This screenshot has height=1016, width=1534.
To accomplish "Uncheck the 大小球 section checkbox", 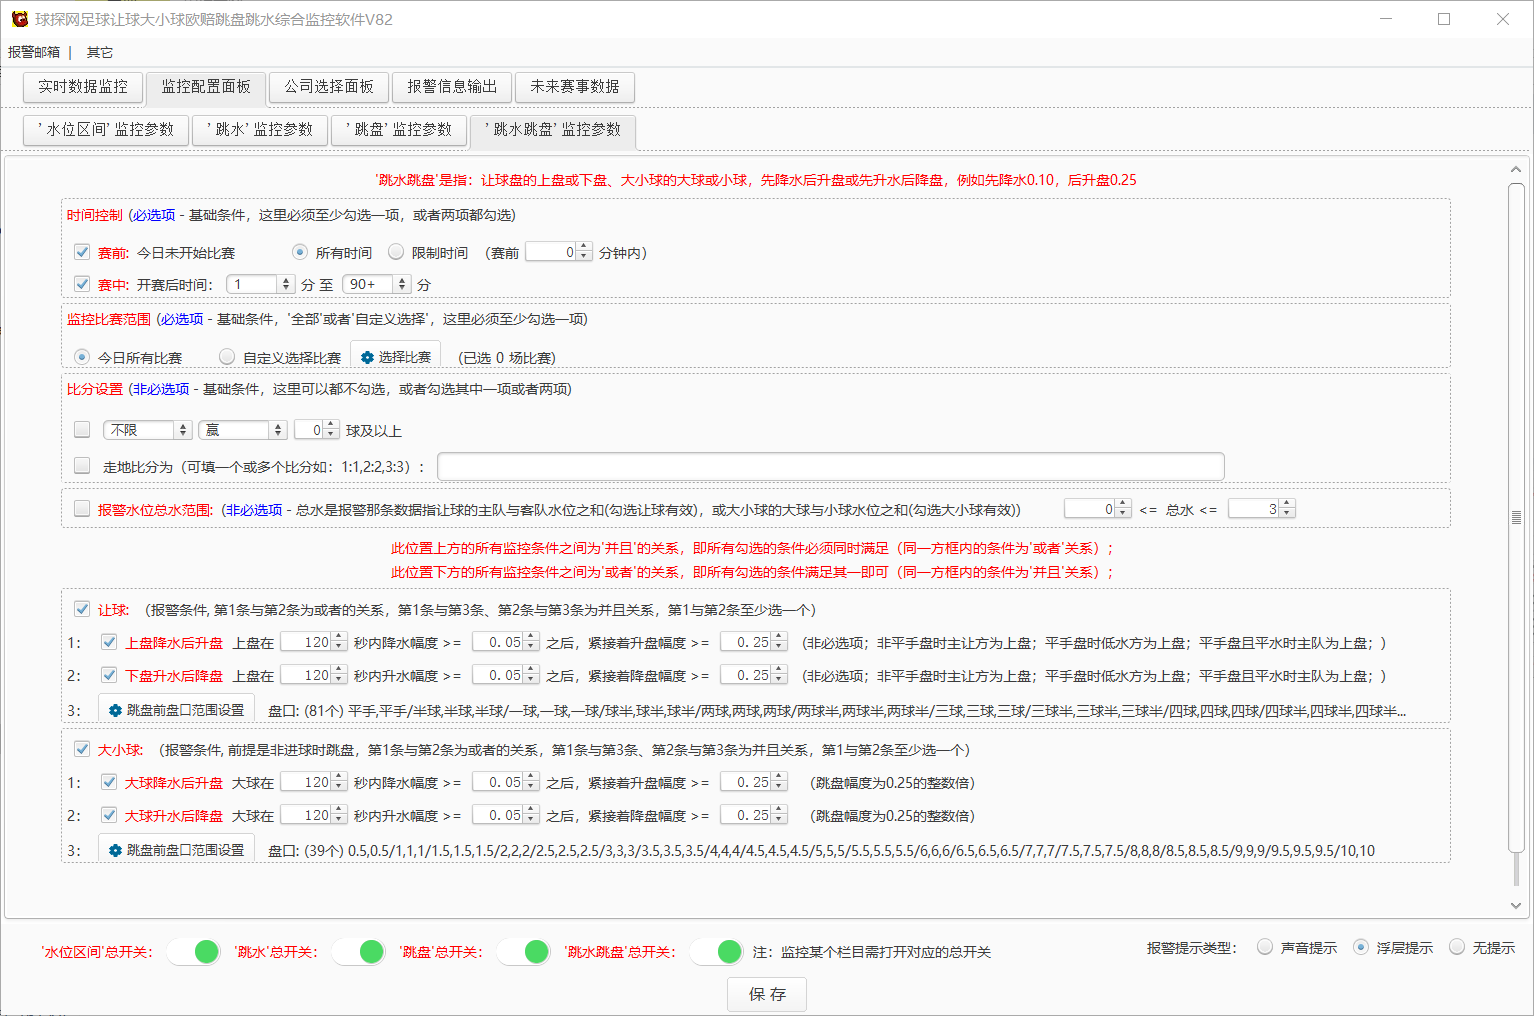I will pyautogui.click(x=82, y=749).
